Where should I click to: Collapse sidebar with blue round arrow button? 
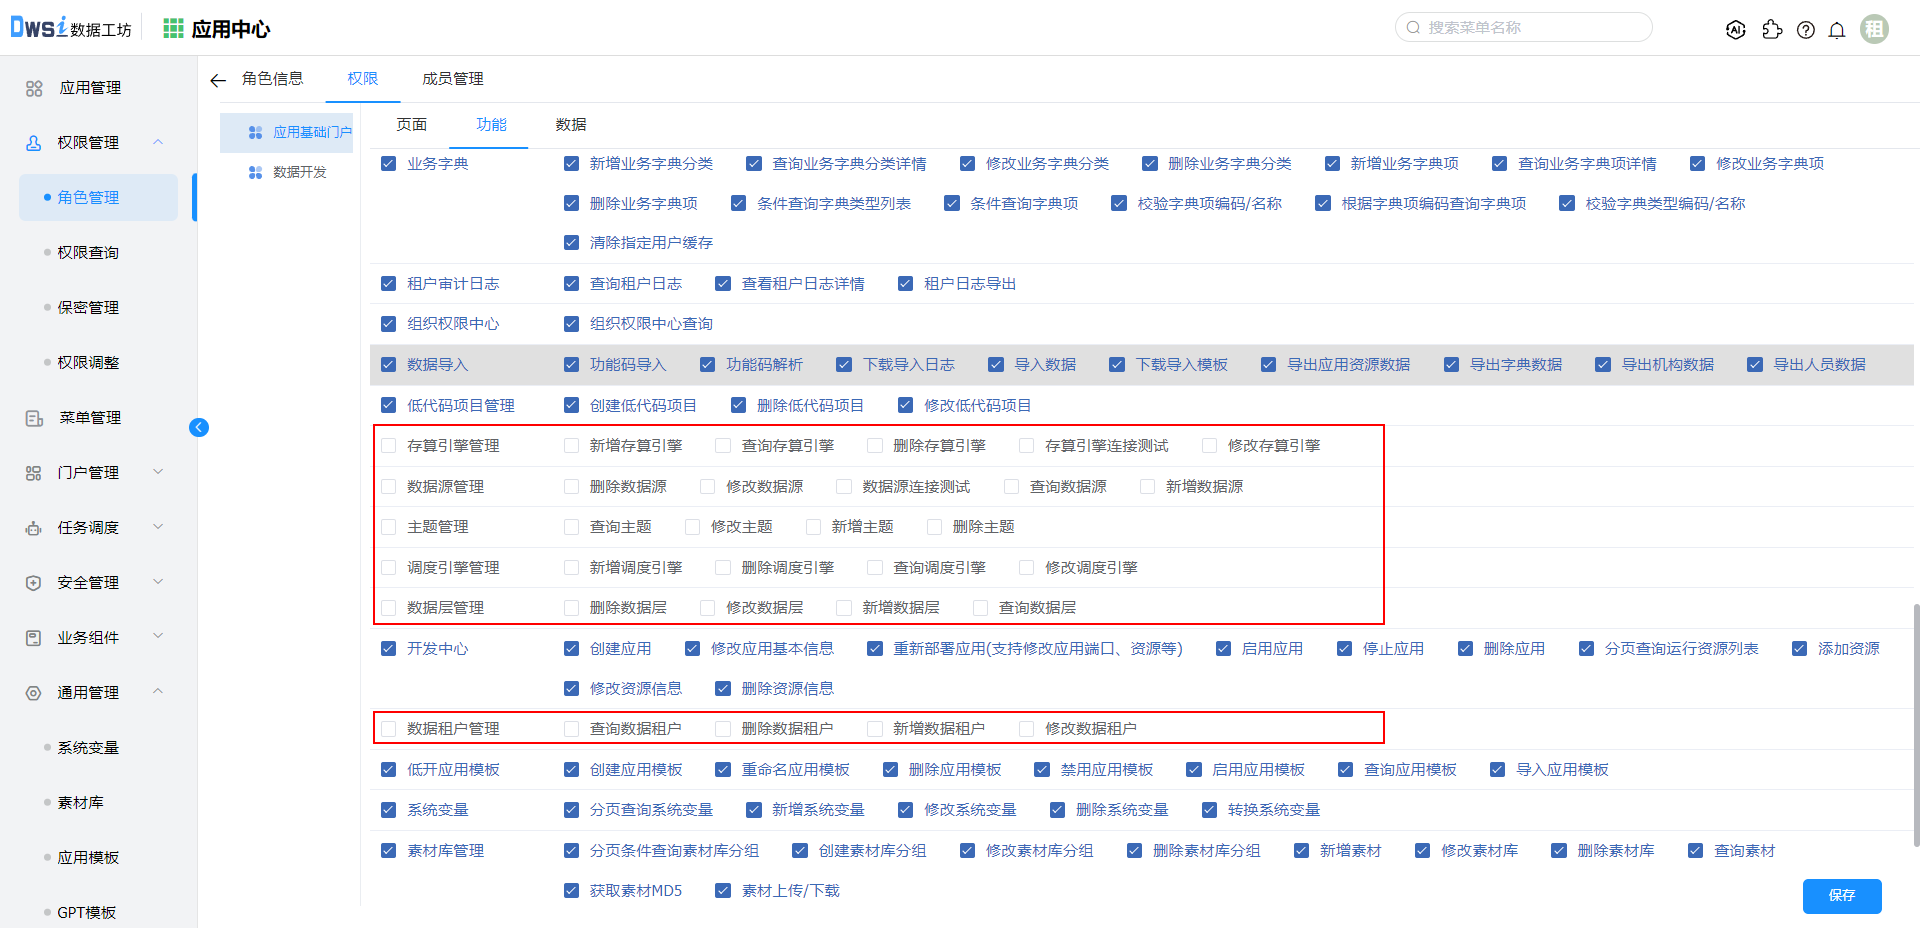click(x=199, y=428)
